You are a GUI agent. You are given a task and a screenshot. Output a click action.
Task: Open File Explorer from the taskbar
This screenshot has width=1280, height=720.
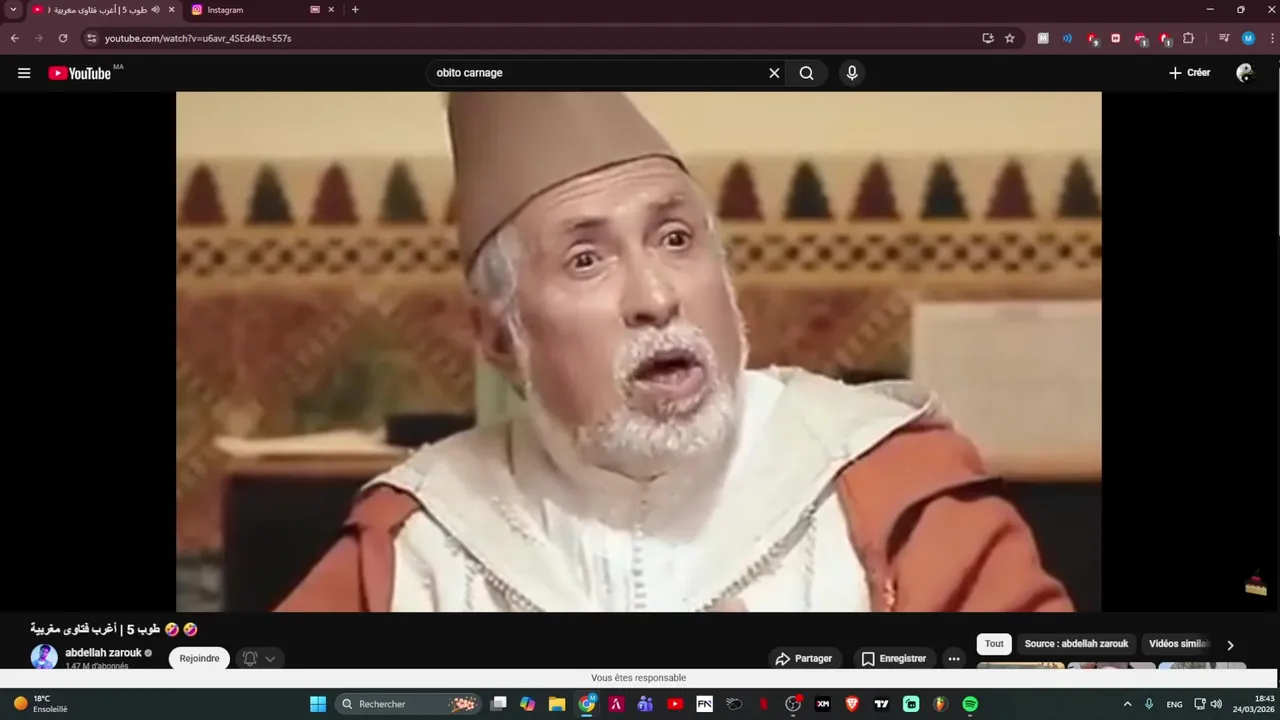[x=557, y=704]
